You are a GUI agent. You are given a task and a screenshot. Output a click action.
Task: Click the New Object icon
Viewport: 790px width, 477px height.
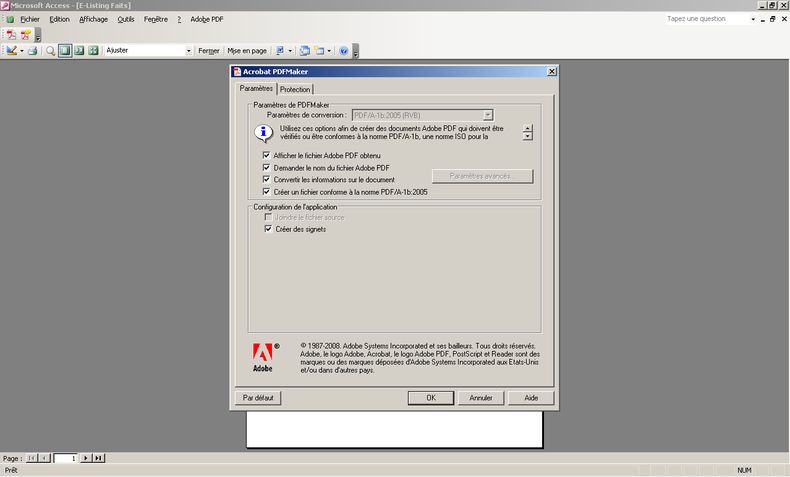[319, 50]
